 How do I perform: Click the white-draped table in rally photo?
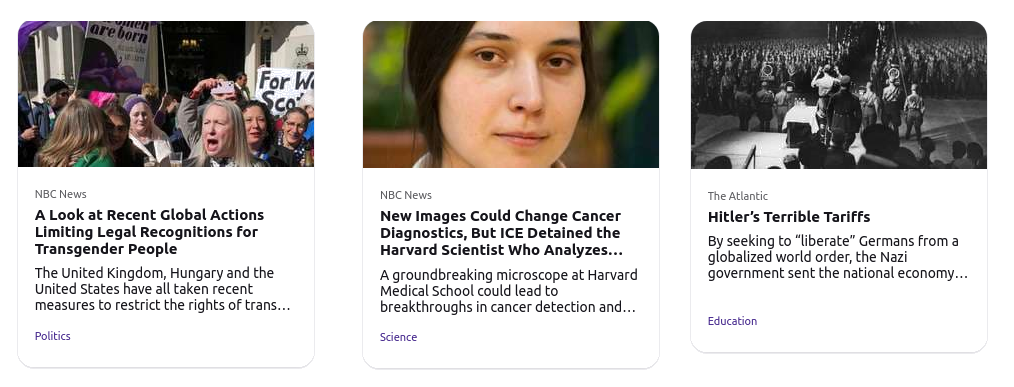[x=800, y=120]
